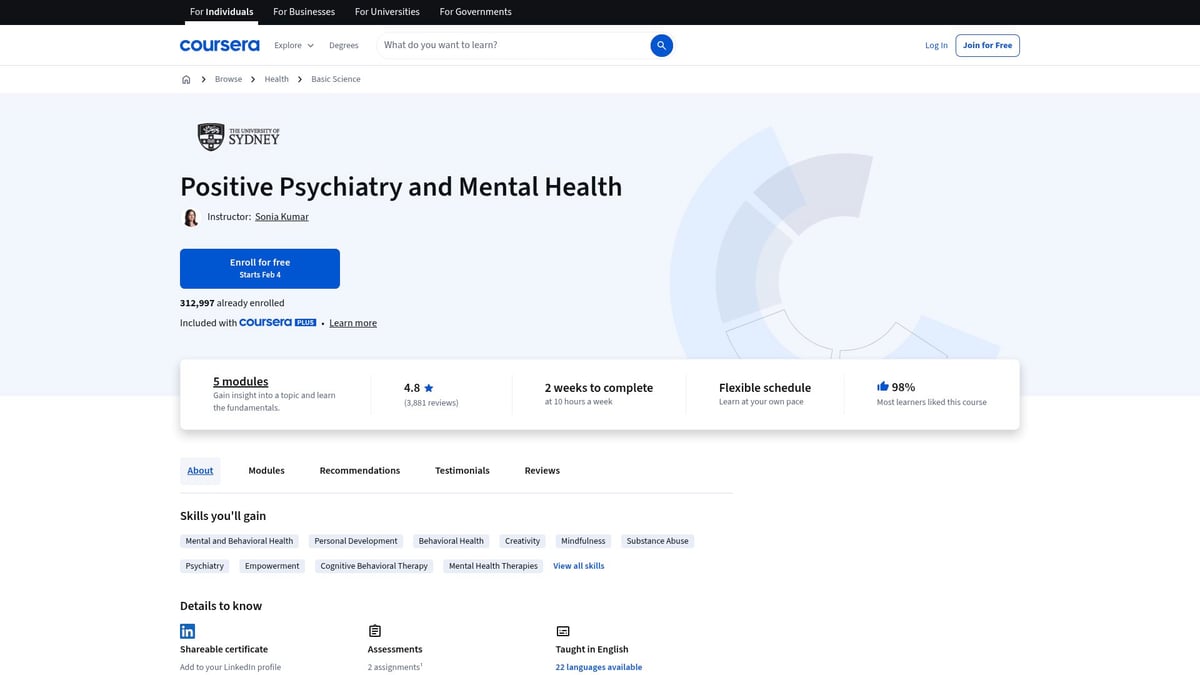The height and width of the screenshot is (675, 1200).
Task: Switch to the Testimonials tab
Action: pyautogui.click(x=462, y=470)
